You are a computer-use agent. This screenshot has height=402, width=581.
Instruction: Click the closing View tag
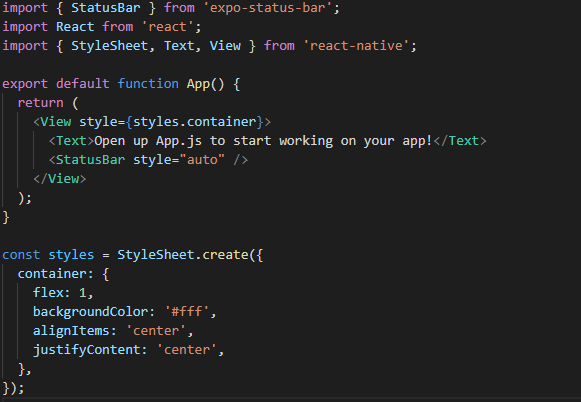tap(60, 179)
